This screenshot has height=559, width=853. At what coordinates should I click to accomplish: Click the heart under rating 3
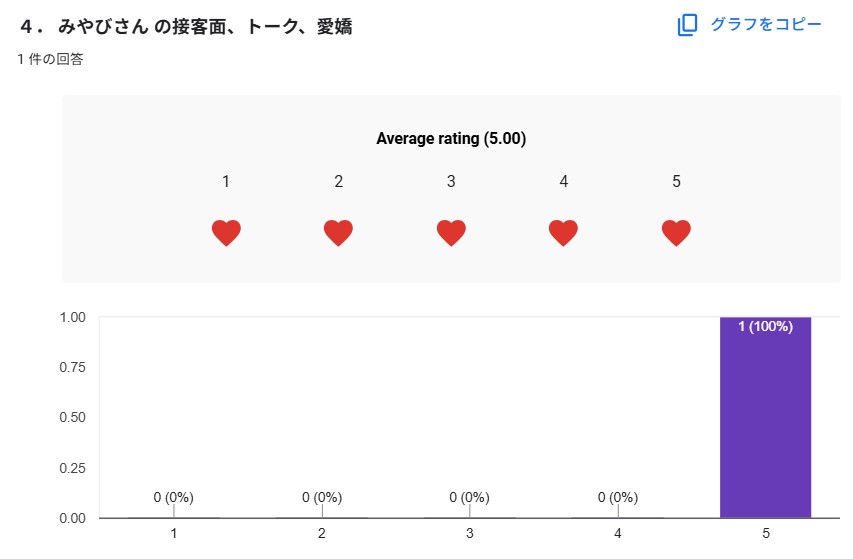pyautogui.click(x=451, y=233)
